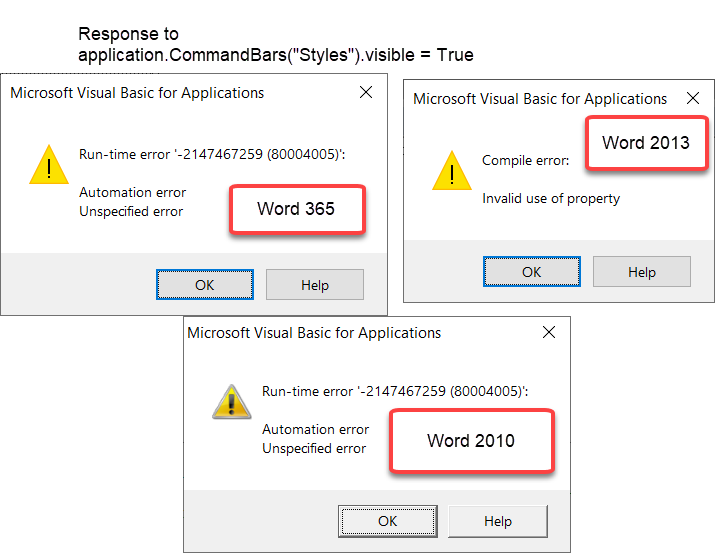Viewport: 715px width, 553px height.
Task: Click the Word 2010 dialog title bar text
Action: [x=314, y=333]
